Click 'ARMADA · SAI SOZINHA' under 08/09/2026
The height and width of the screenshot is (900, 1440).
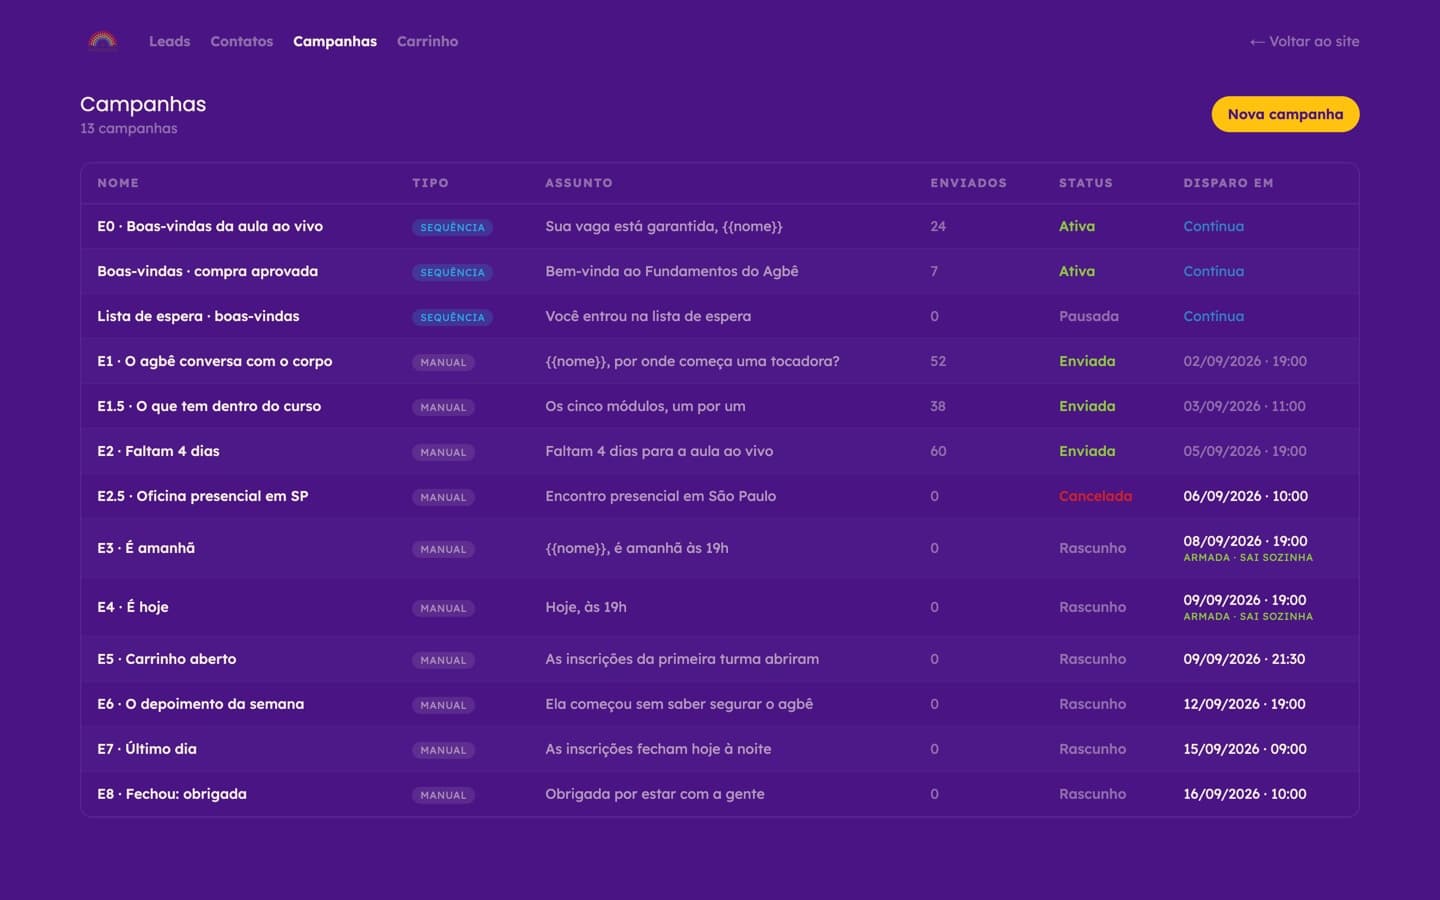[x=1248, y=558]
